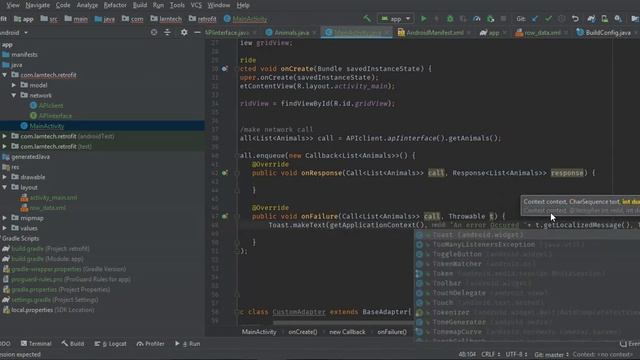Expand com.lamtech.retrofit (androidTest) package
Screen dimensions: 640x360
pos(4,136)
